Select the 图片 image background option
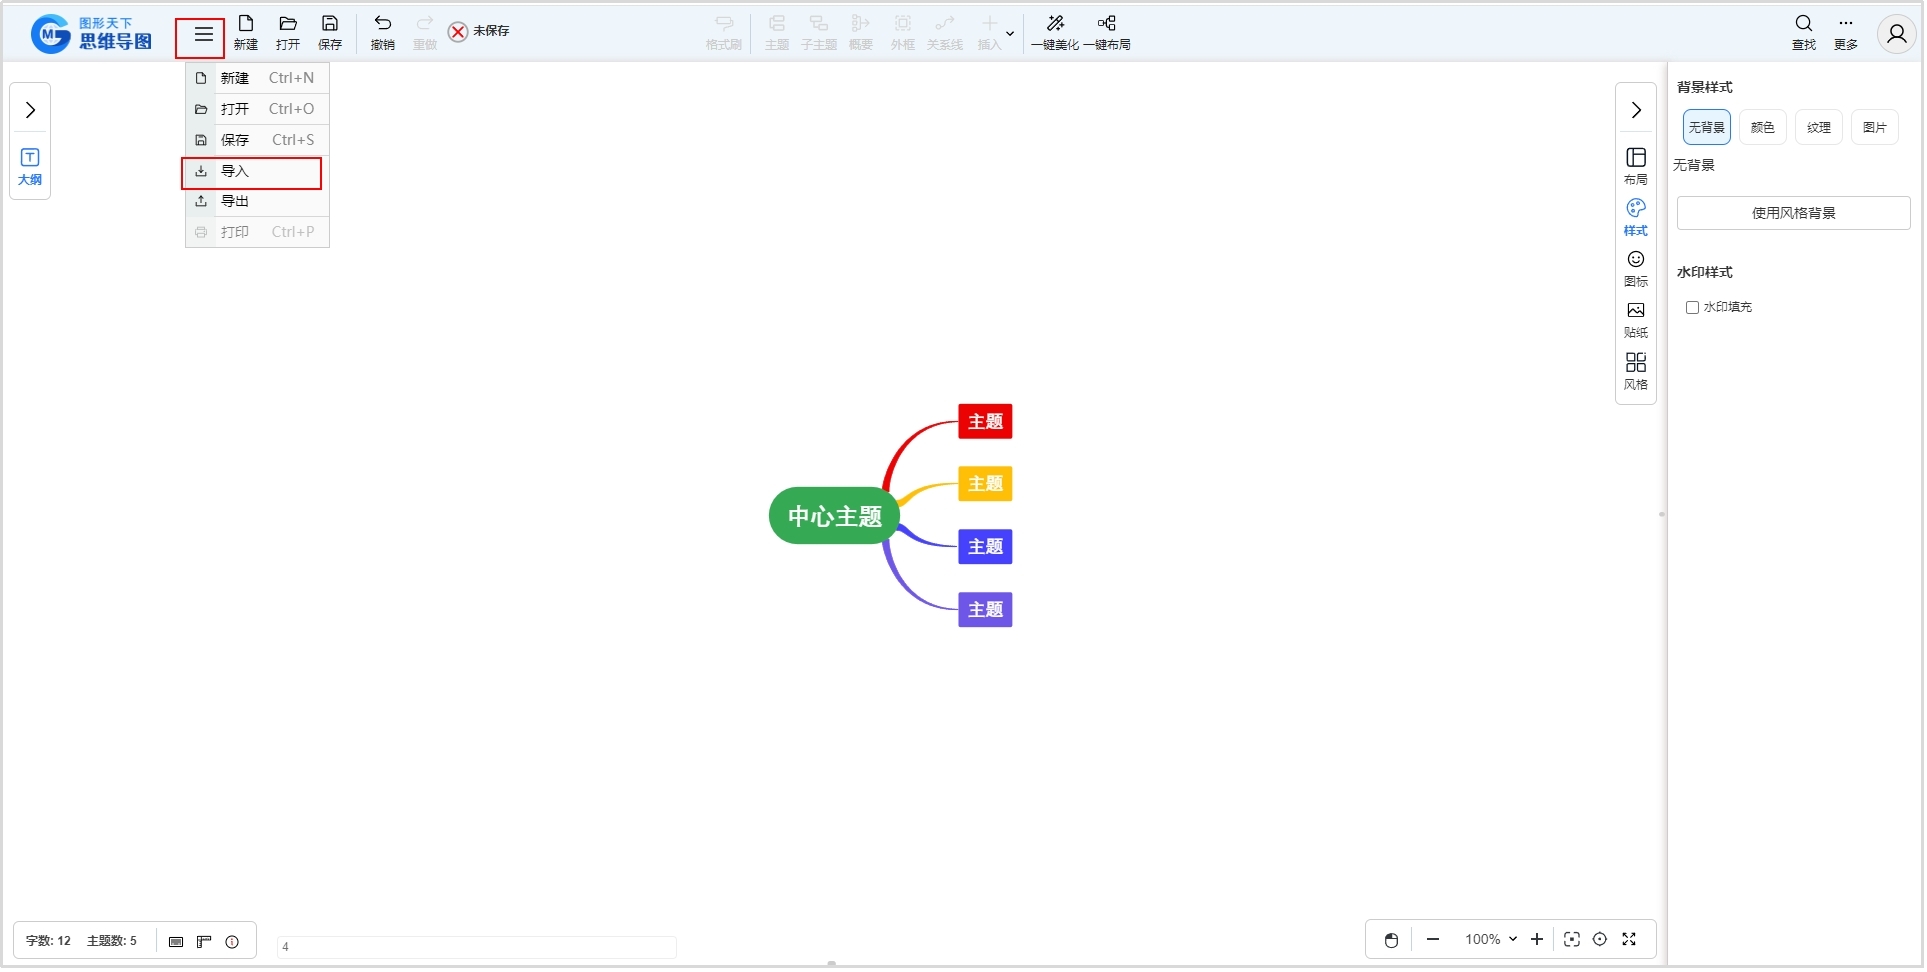1927x972 pixels. click(1875, 128)
